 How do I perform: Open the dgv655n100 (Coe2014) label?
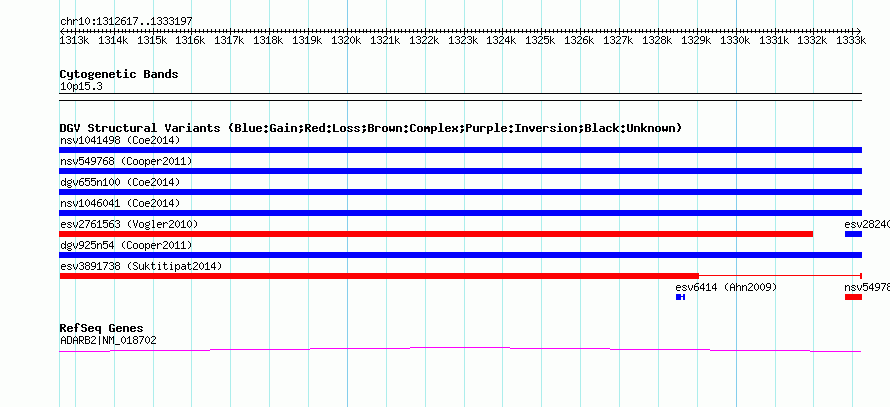coord(120,182)
